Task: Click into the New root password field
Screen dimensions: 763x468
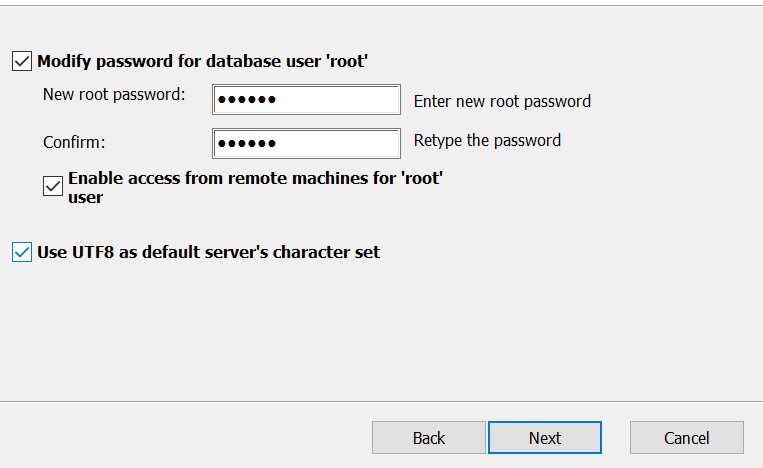Action: point(307,100)
